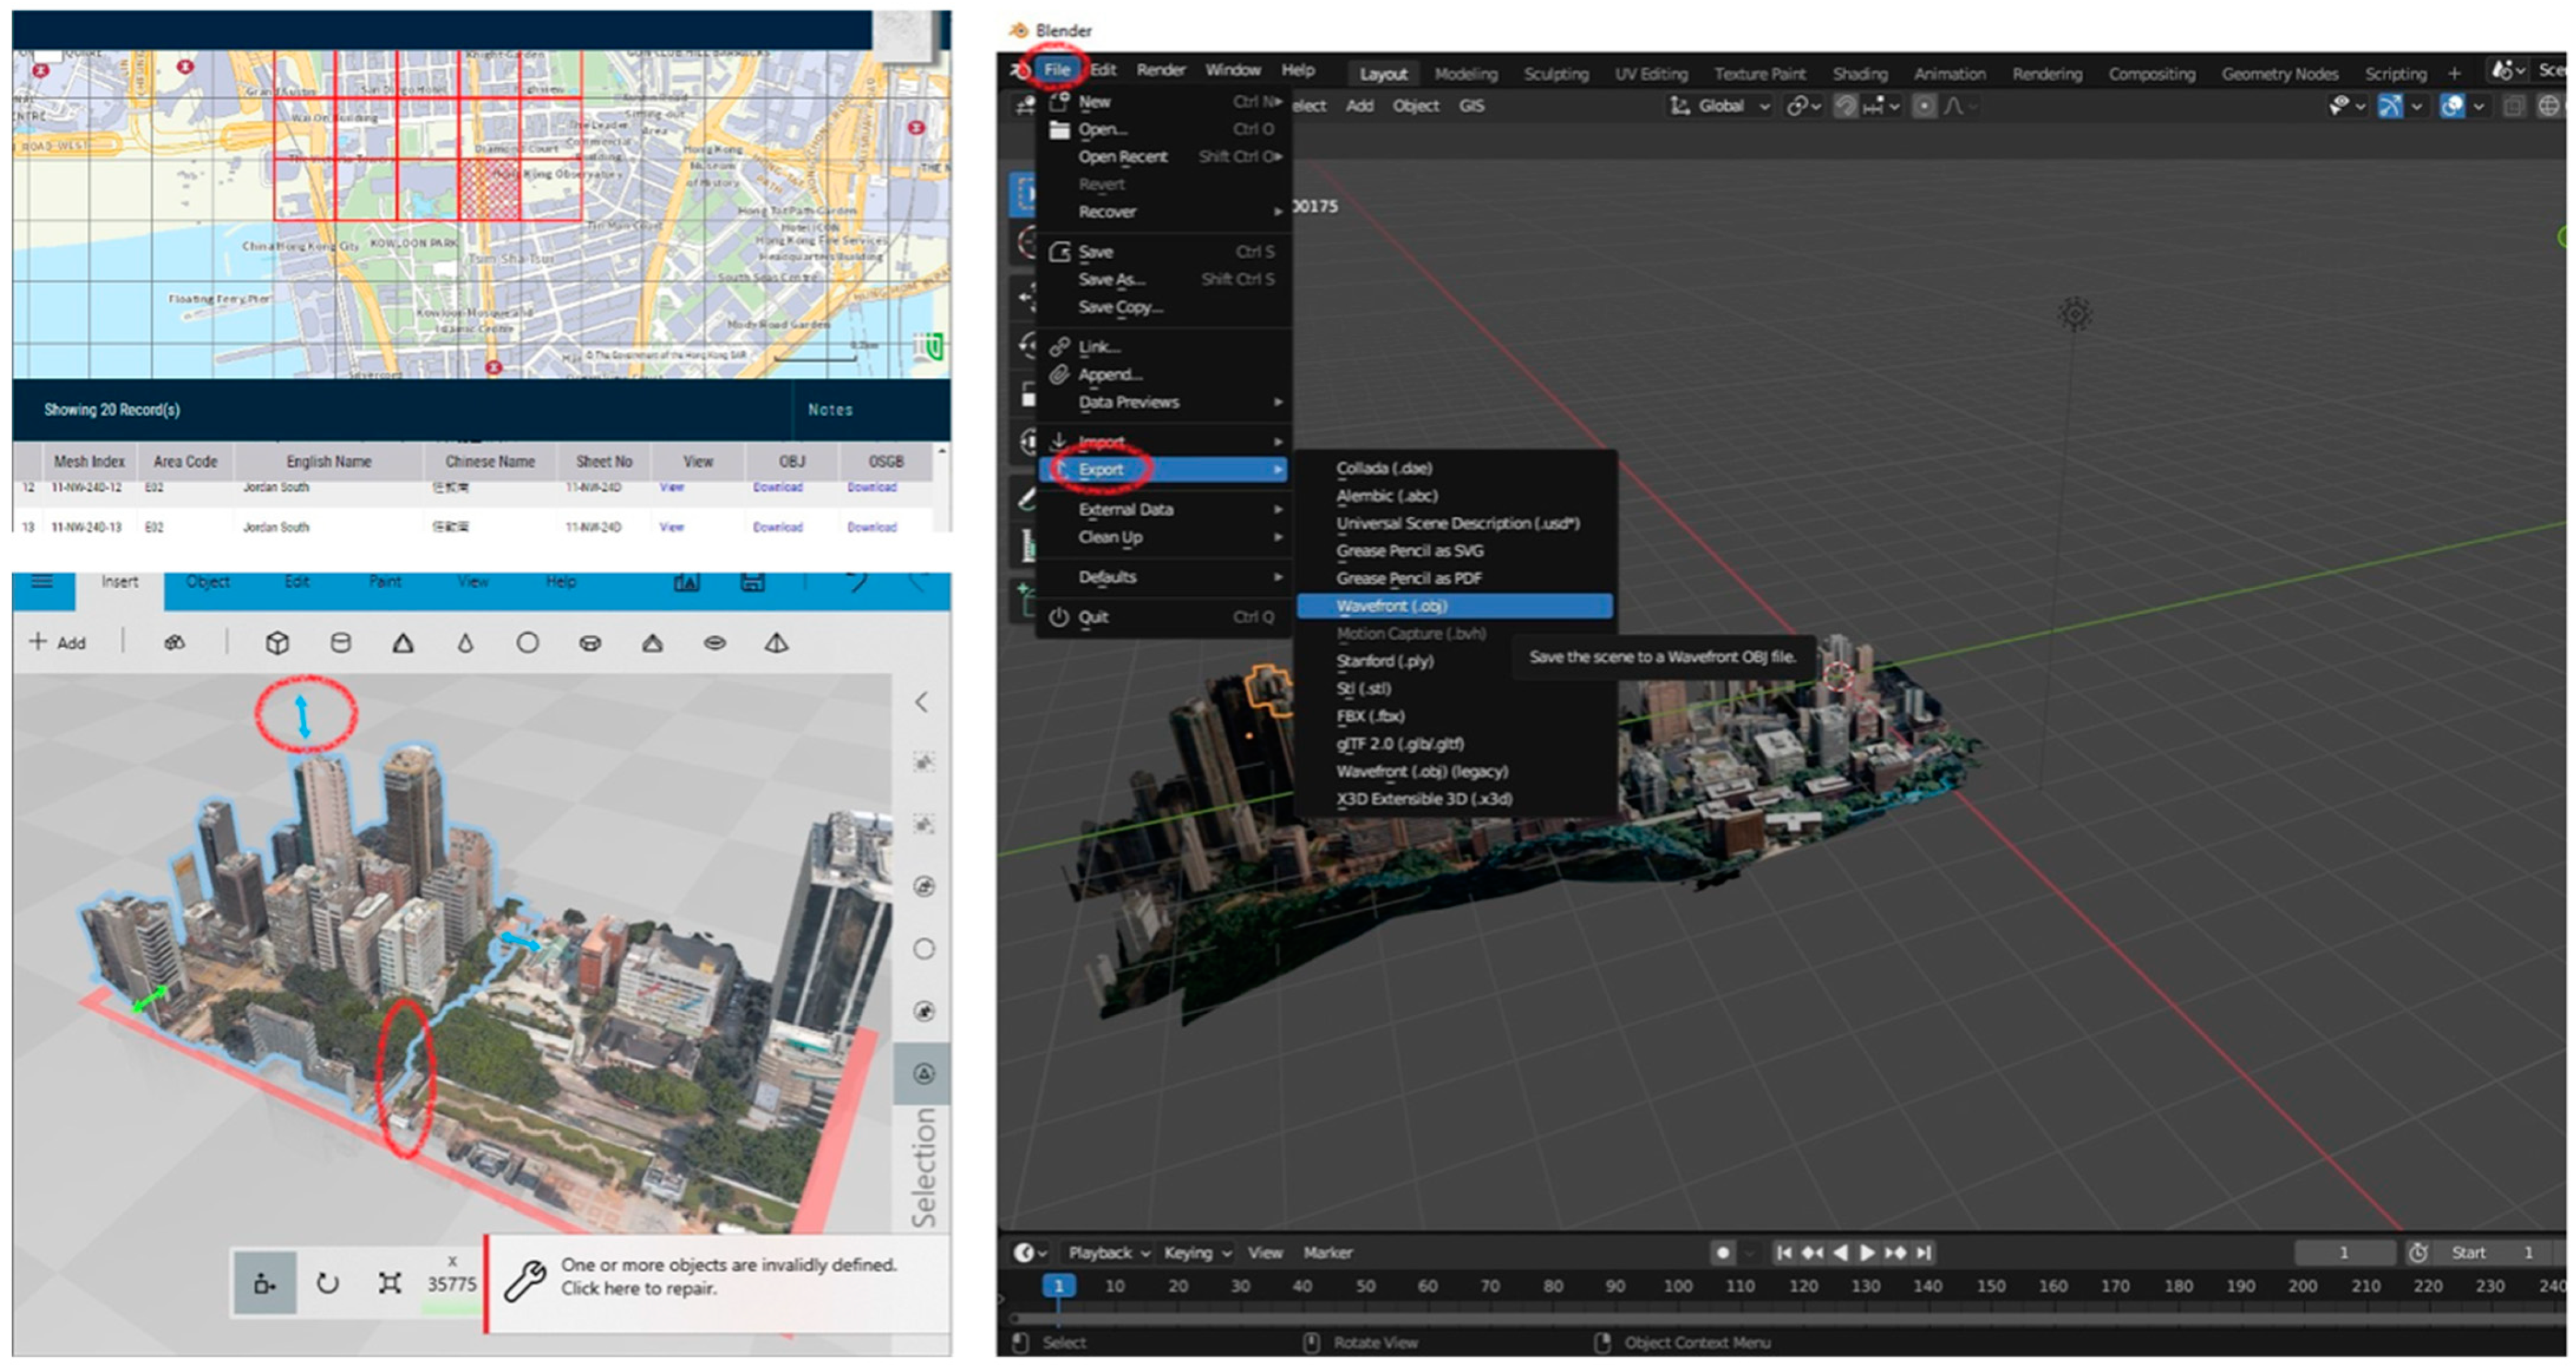Insert a sphere shape
Screen dimensions: 2576x1367
[x=527, y=643]
